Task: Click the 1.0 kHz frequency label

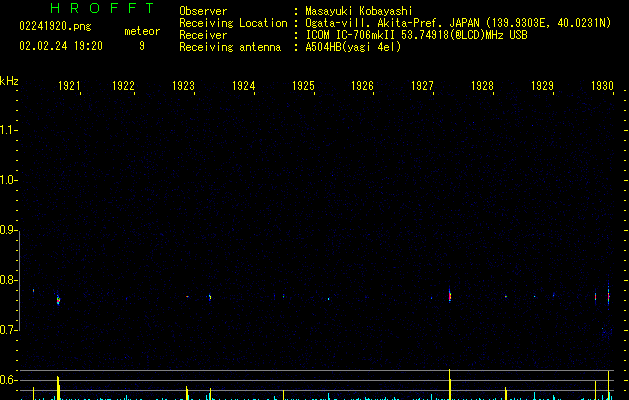Action: tap(8, 180)
